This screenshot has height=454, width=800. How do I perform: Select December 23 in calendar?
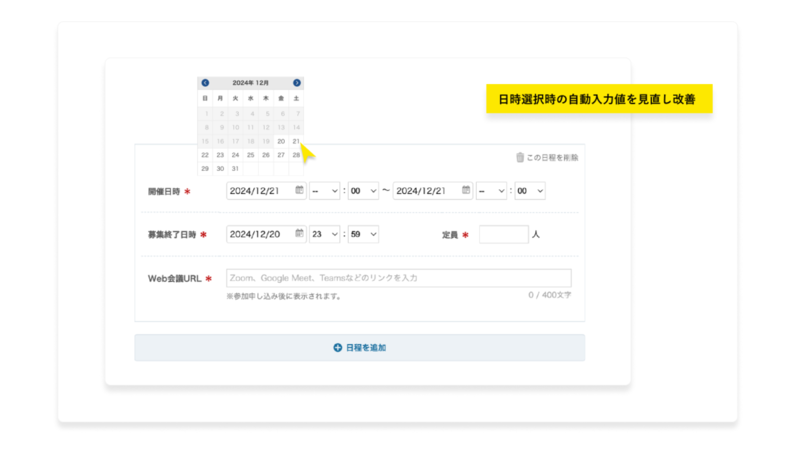click(220, 155)
